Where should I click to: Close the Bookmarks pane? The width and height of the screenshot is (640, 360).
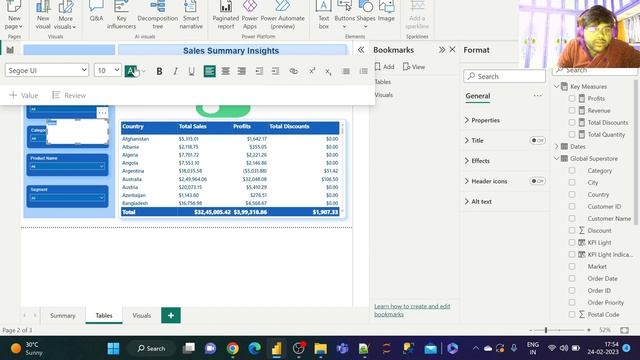pos(452,49)
